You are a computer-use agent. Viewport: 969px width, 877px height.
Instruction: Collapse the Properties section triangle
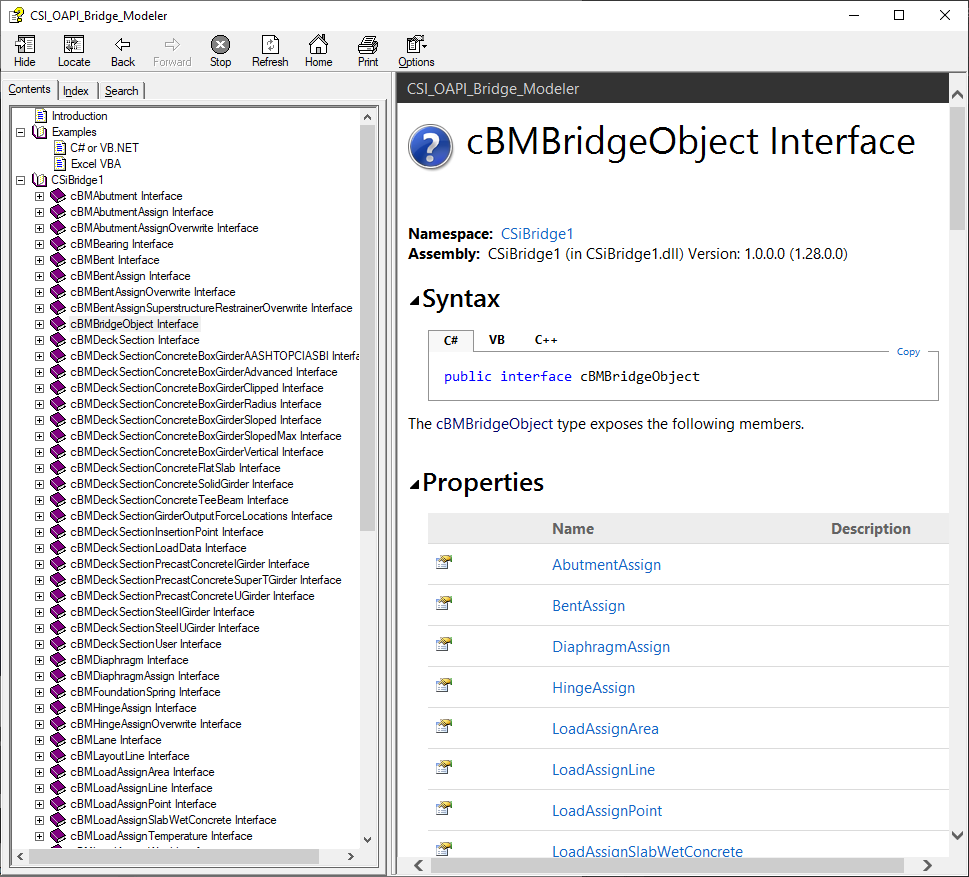(x=414, y=484)
